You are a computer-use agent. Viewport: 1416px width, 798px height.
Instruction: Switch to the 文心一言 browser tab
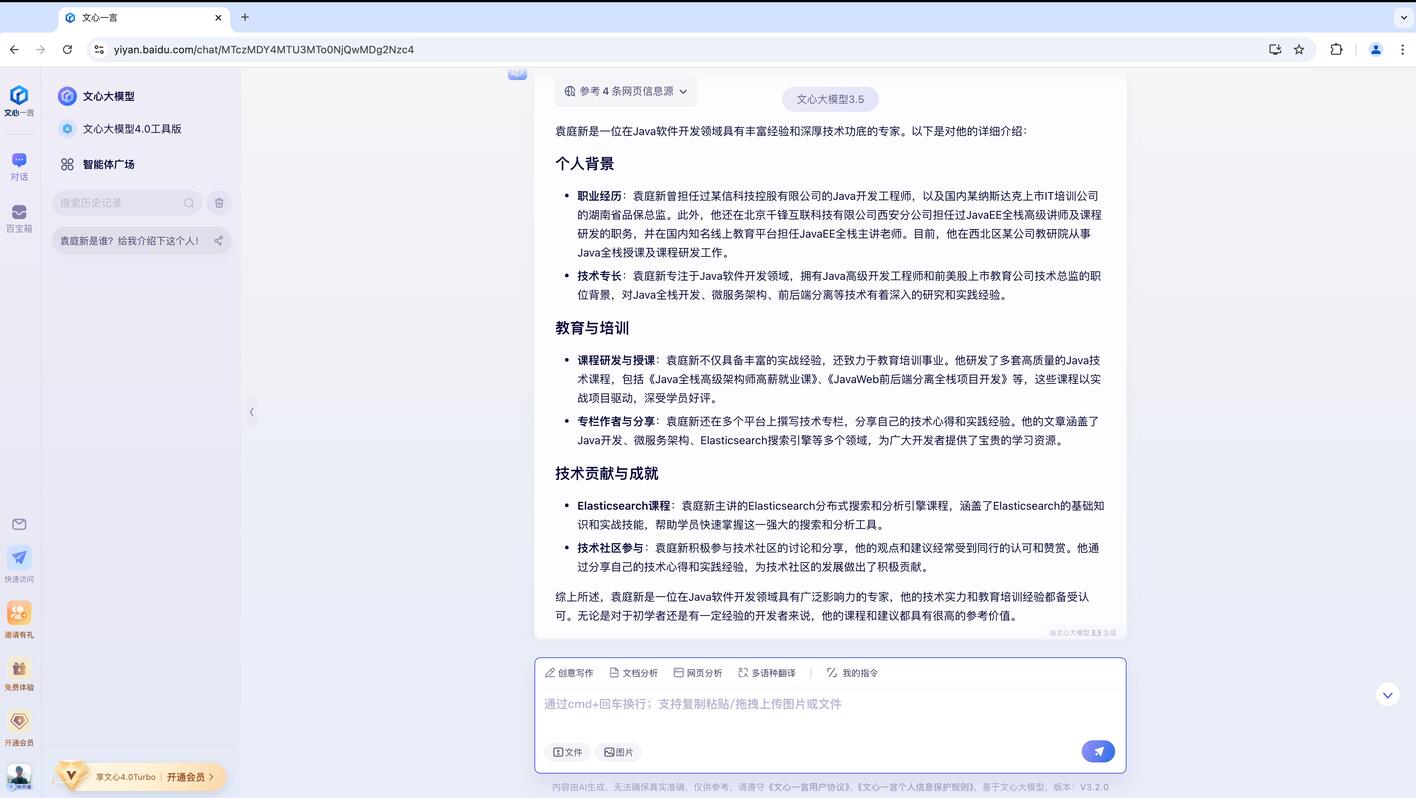(142, 17)
